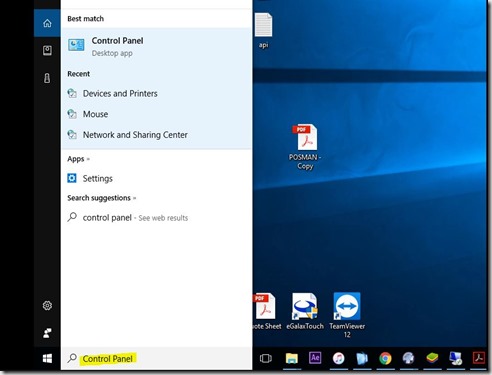Click the Windows Start button
The height and width of the screenshot is (375, 492).
click(x=47, y=359)
